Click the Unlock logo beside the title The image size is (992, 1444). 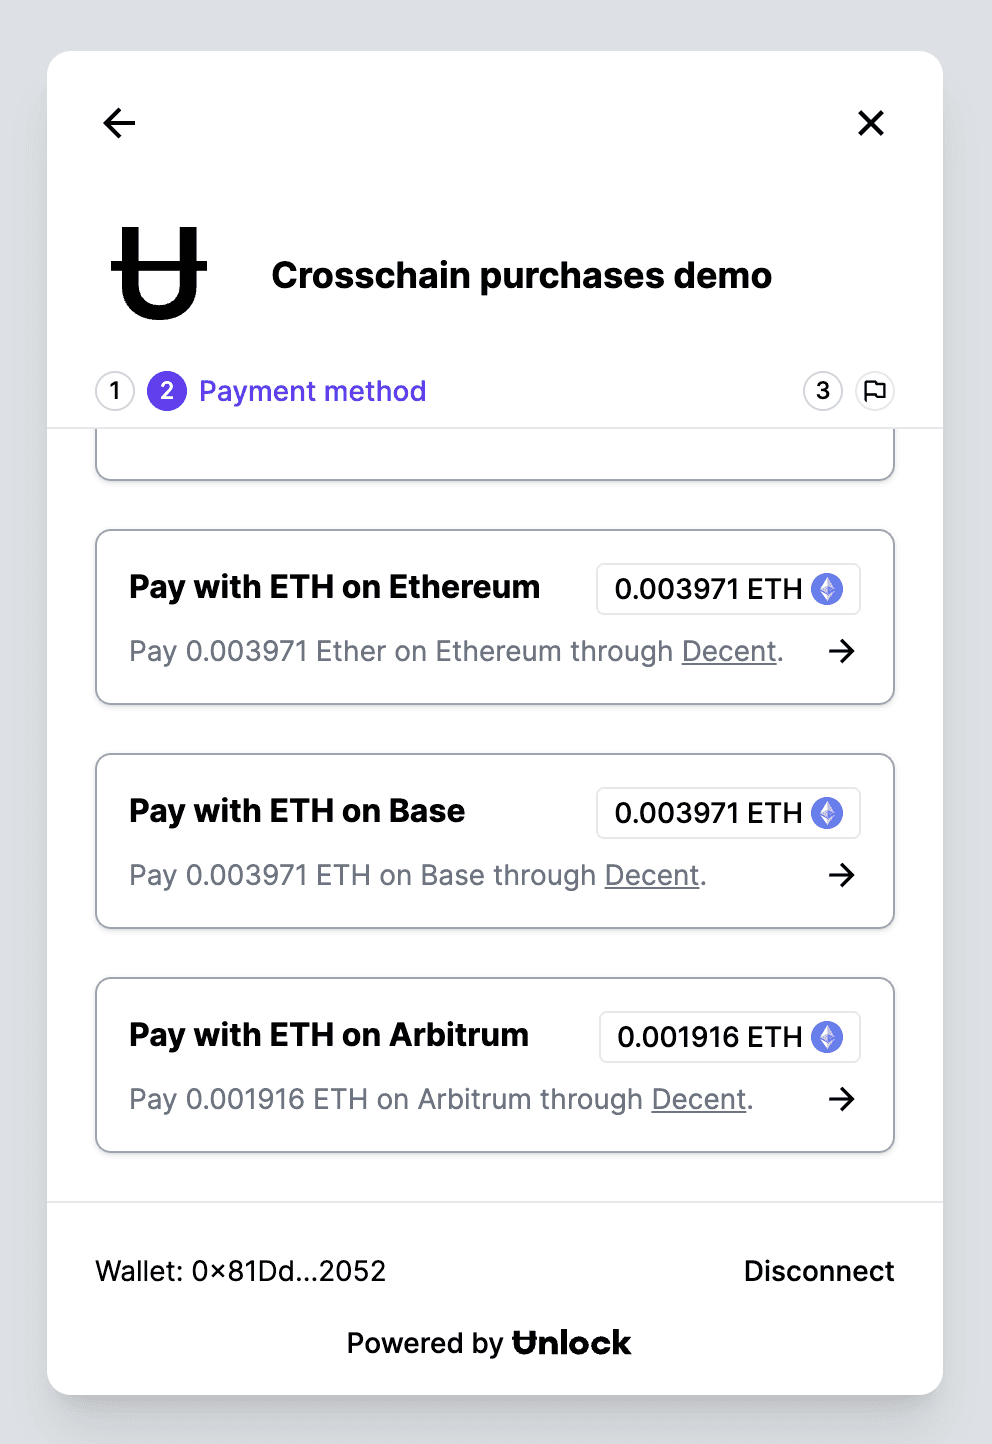[159, 274]
